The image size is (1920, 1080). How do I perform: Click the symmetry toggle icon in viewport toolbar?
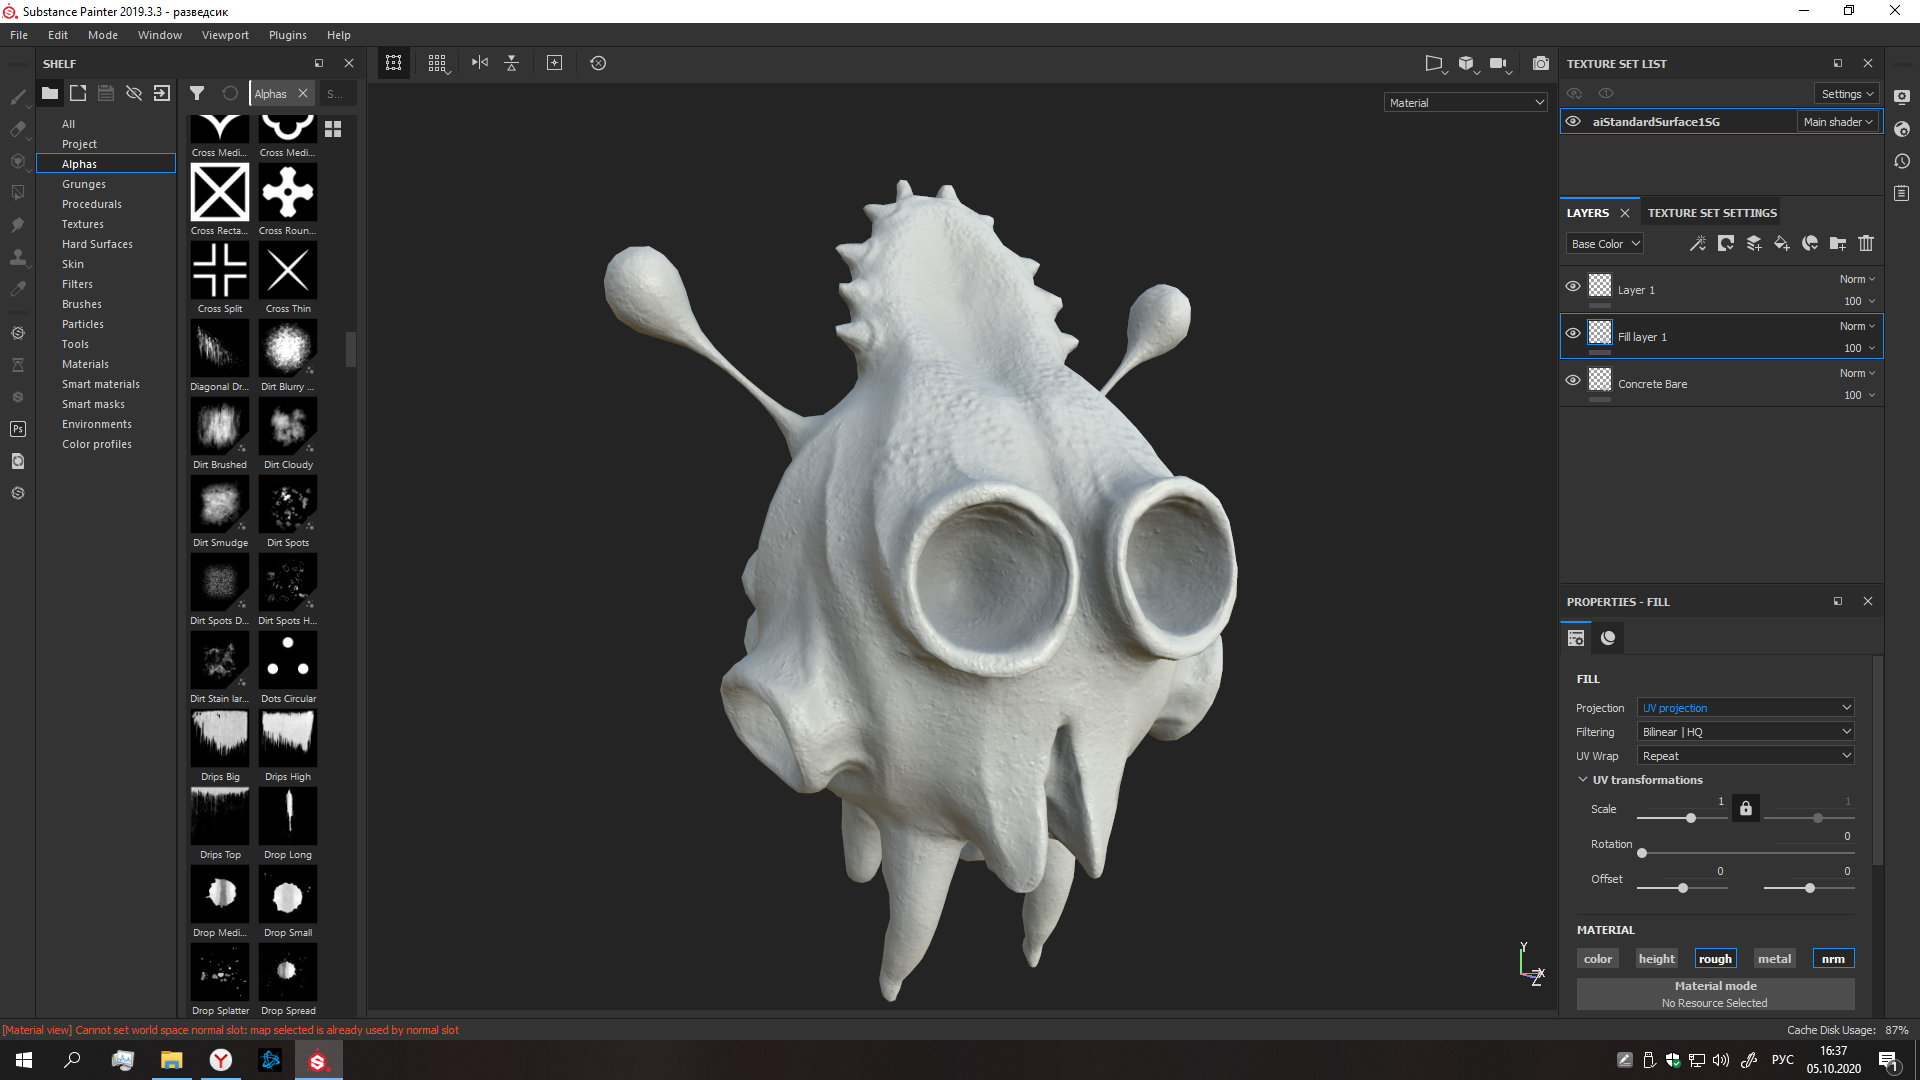tap(480, 63)
